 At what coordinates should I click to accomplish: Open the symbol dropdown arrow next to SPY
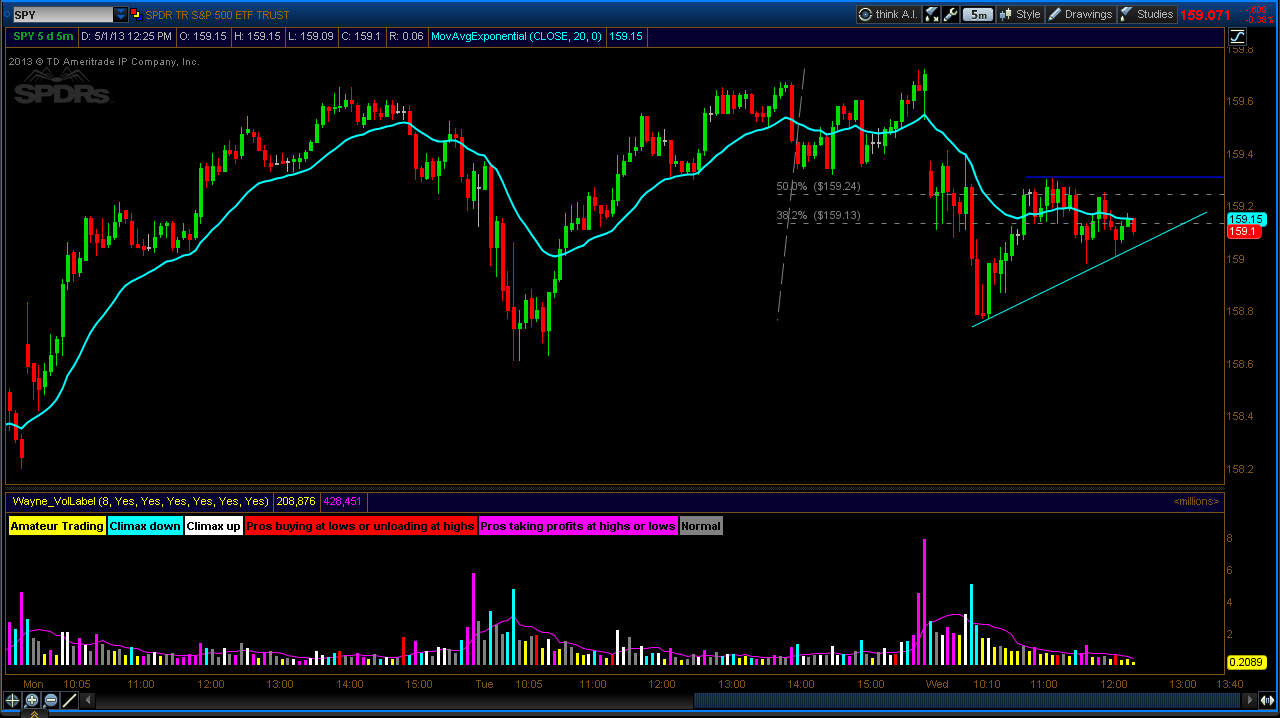(121, 14)
